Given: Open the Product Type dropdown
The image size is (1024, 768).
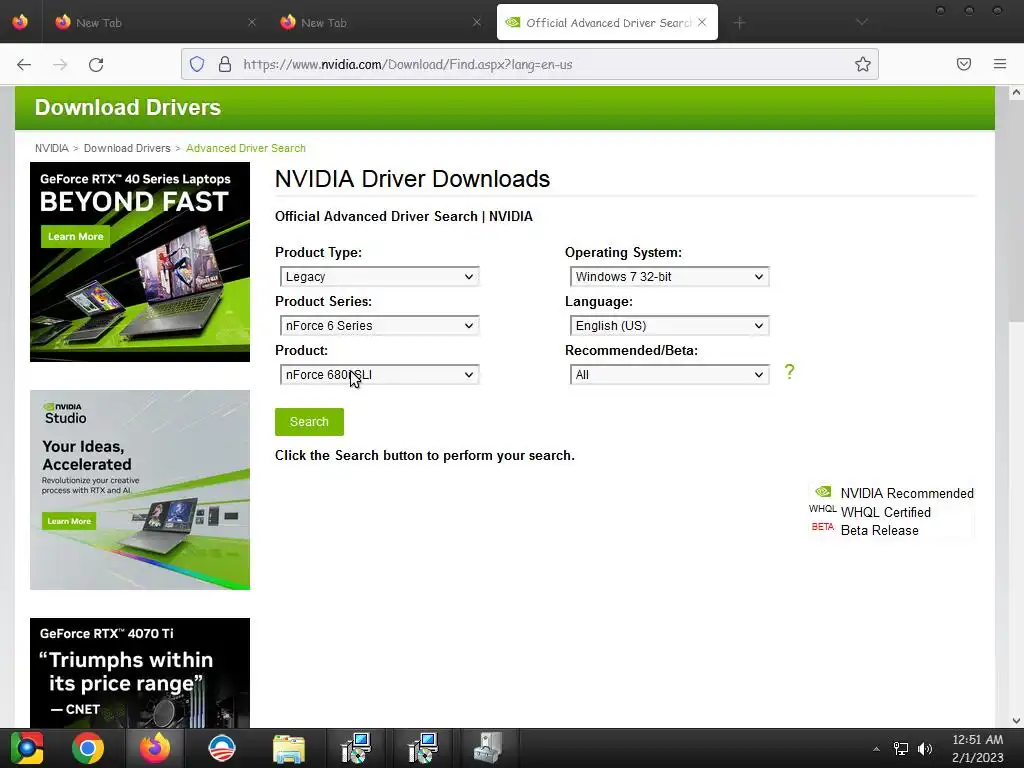Looking at the screenshot, I should 379,276.
